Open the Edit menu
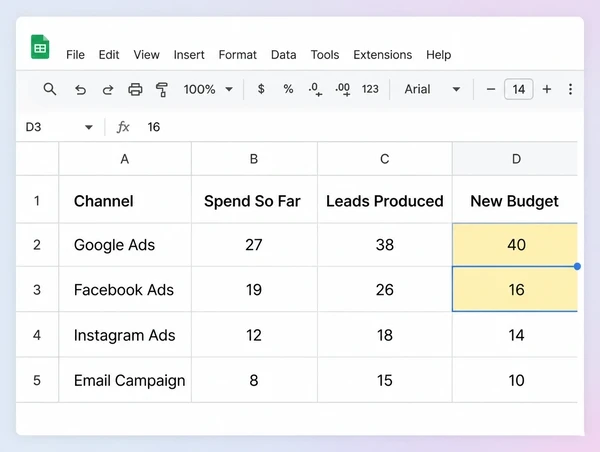Viewport: 600px width, 452px height. pyautogui.click(x=109, y=55)
